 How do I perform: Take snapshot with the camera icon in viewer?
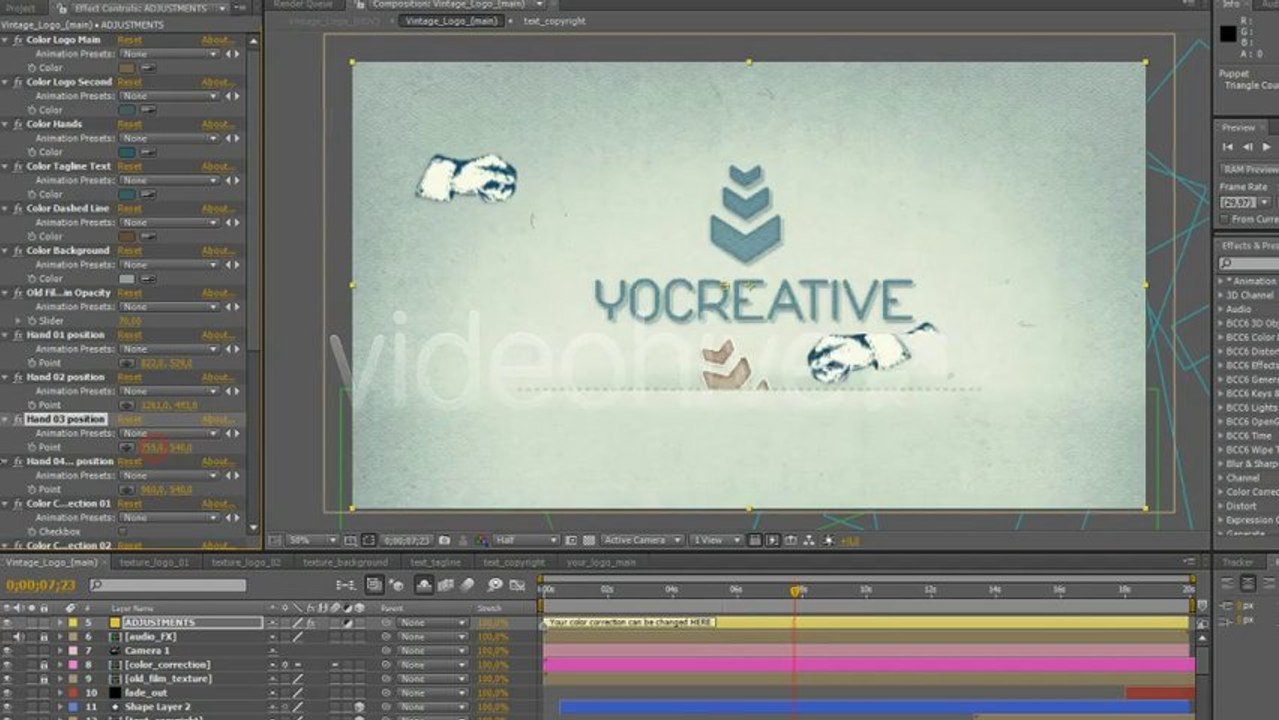(444, 540)
